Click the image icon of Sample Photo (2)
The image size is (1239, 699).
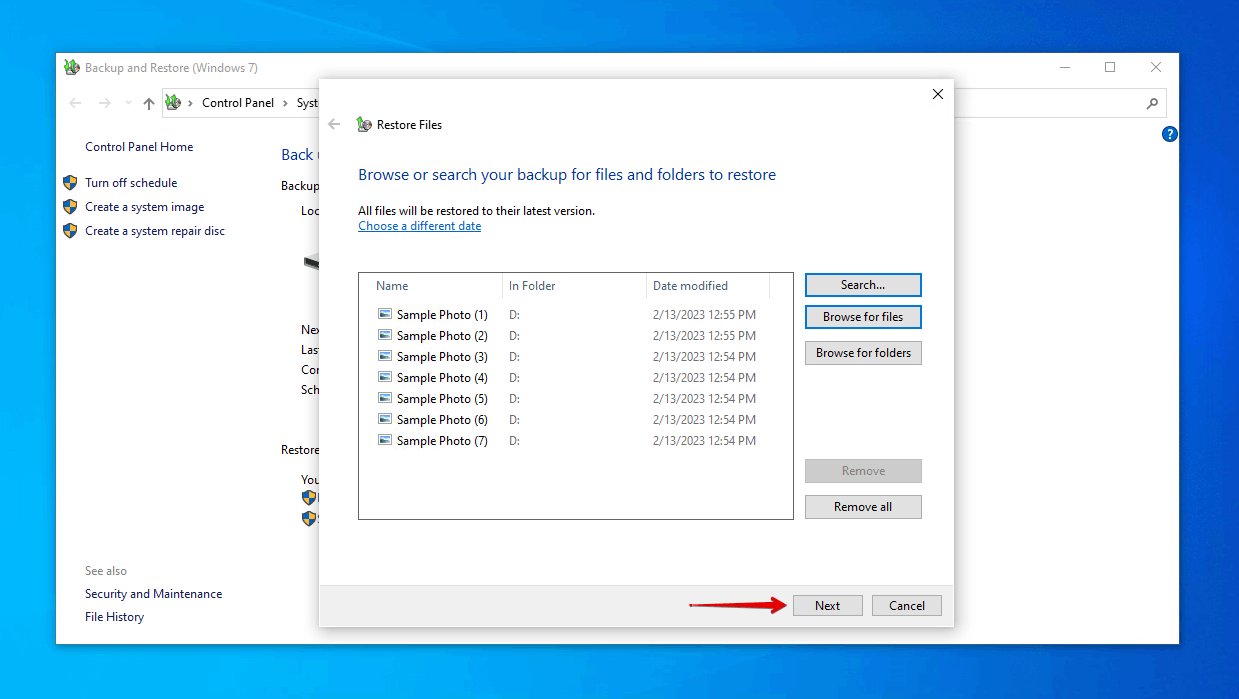tap(385, 335)
